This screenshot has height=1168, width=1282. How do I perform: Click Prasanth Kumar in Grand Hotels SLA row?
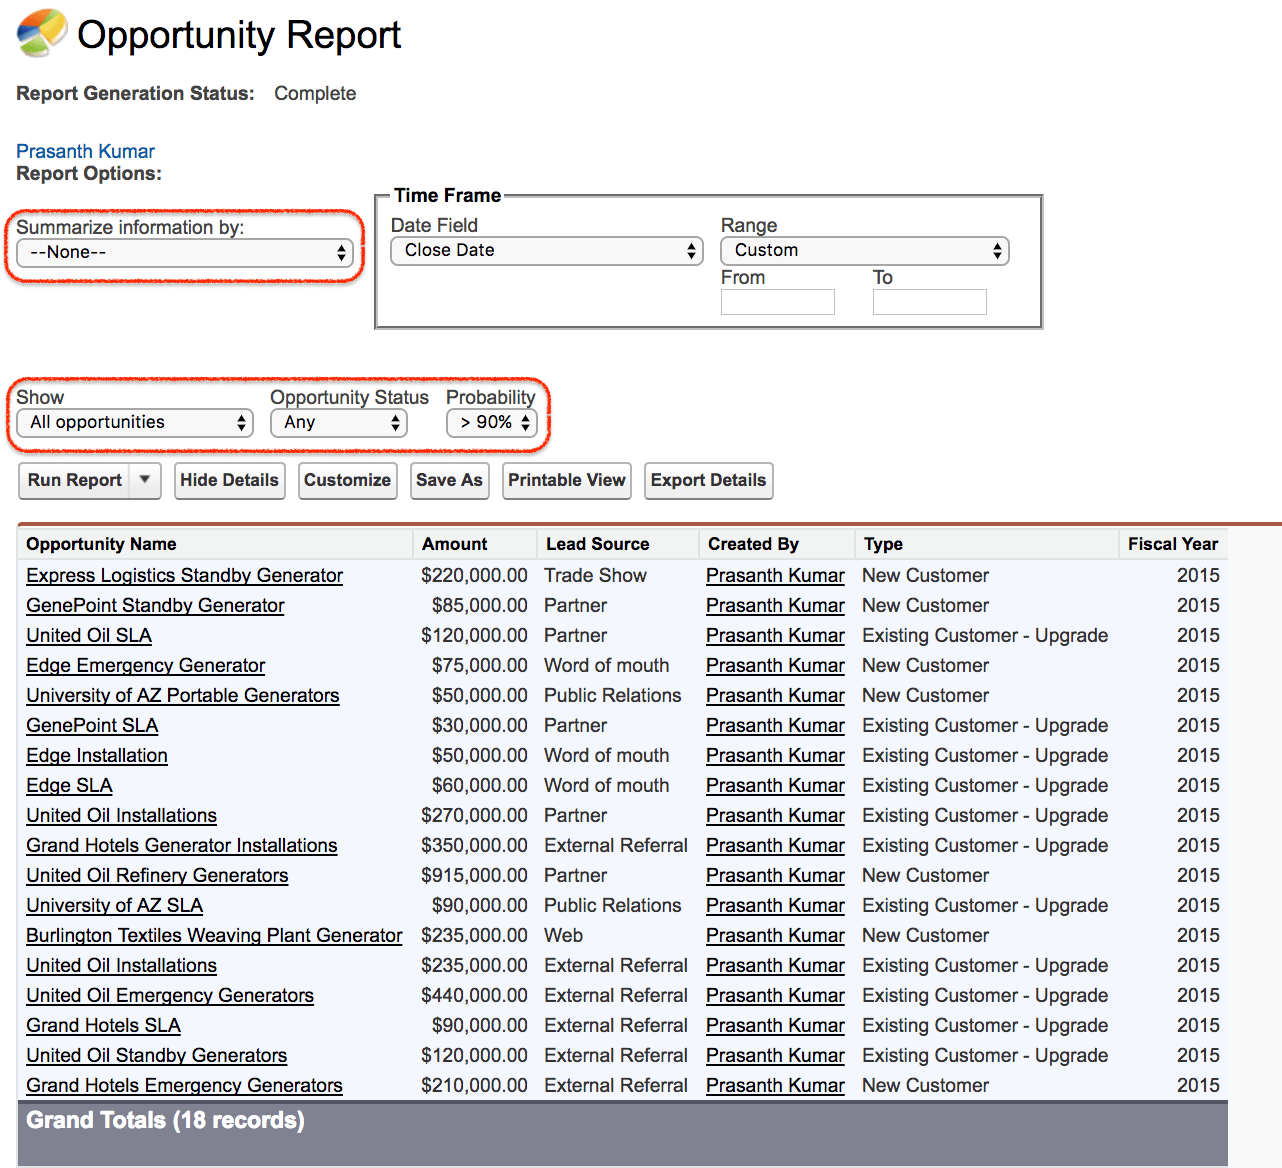[x=775, y=1025]
